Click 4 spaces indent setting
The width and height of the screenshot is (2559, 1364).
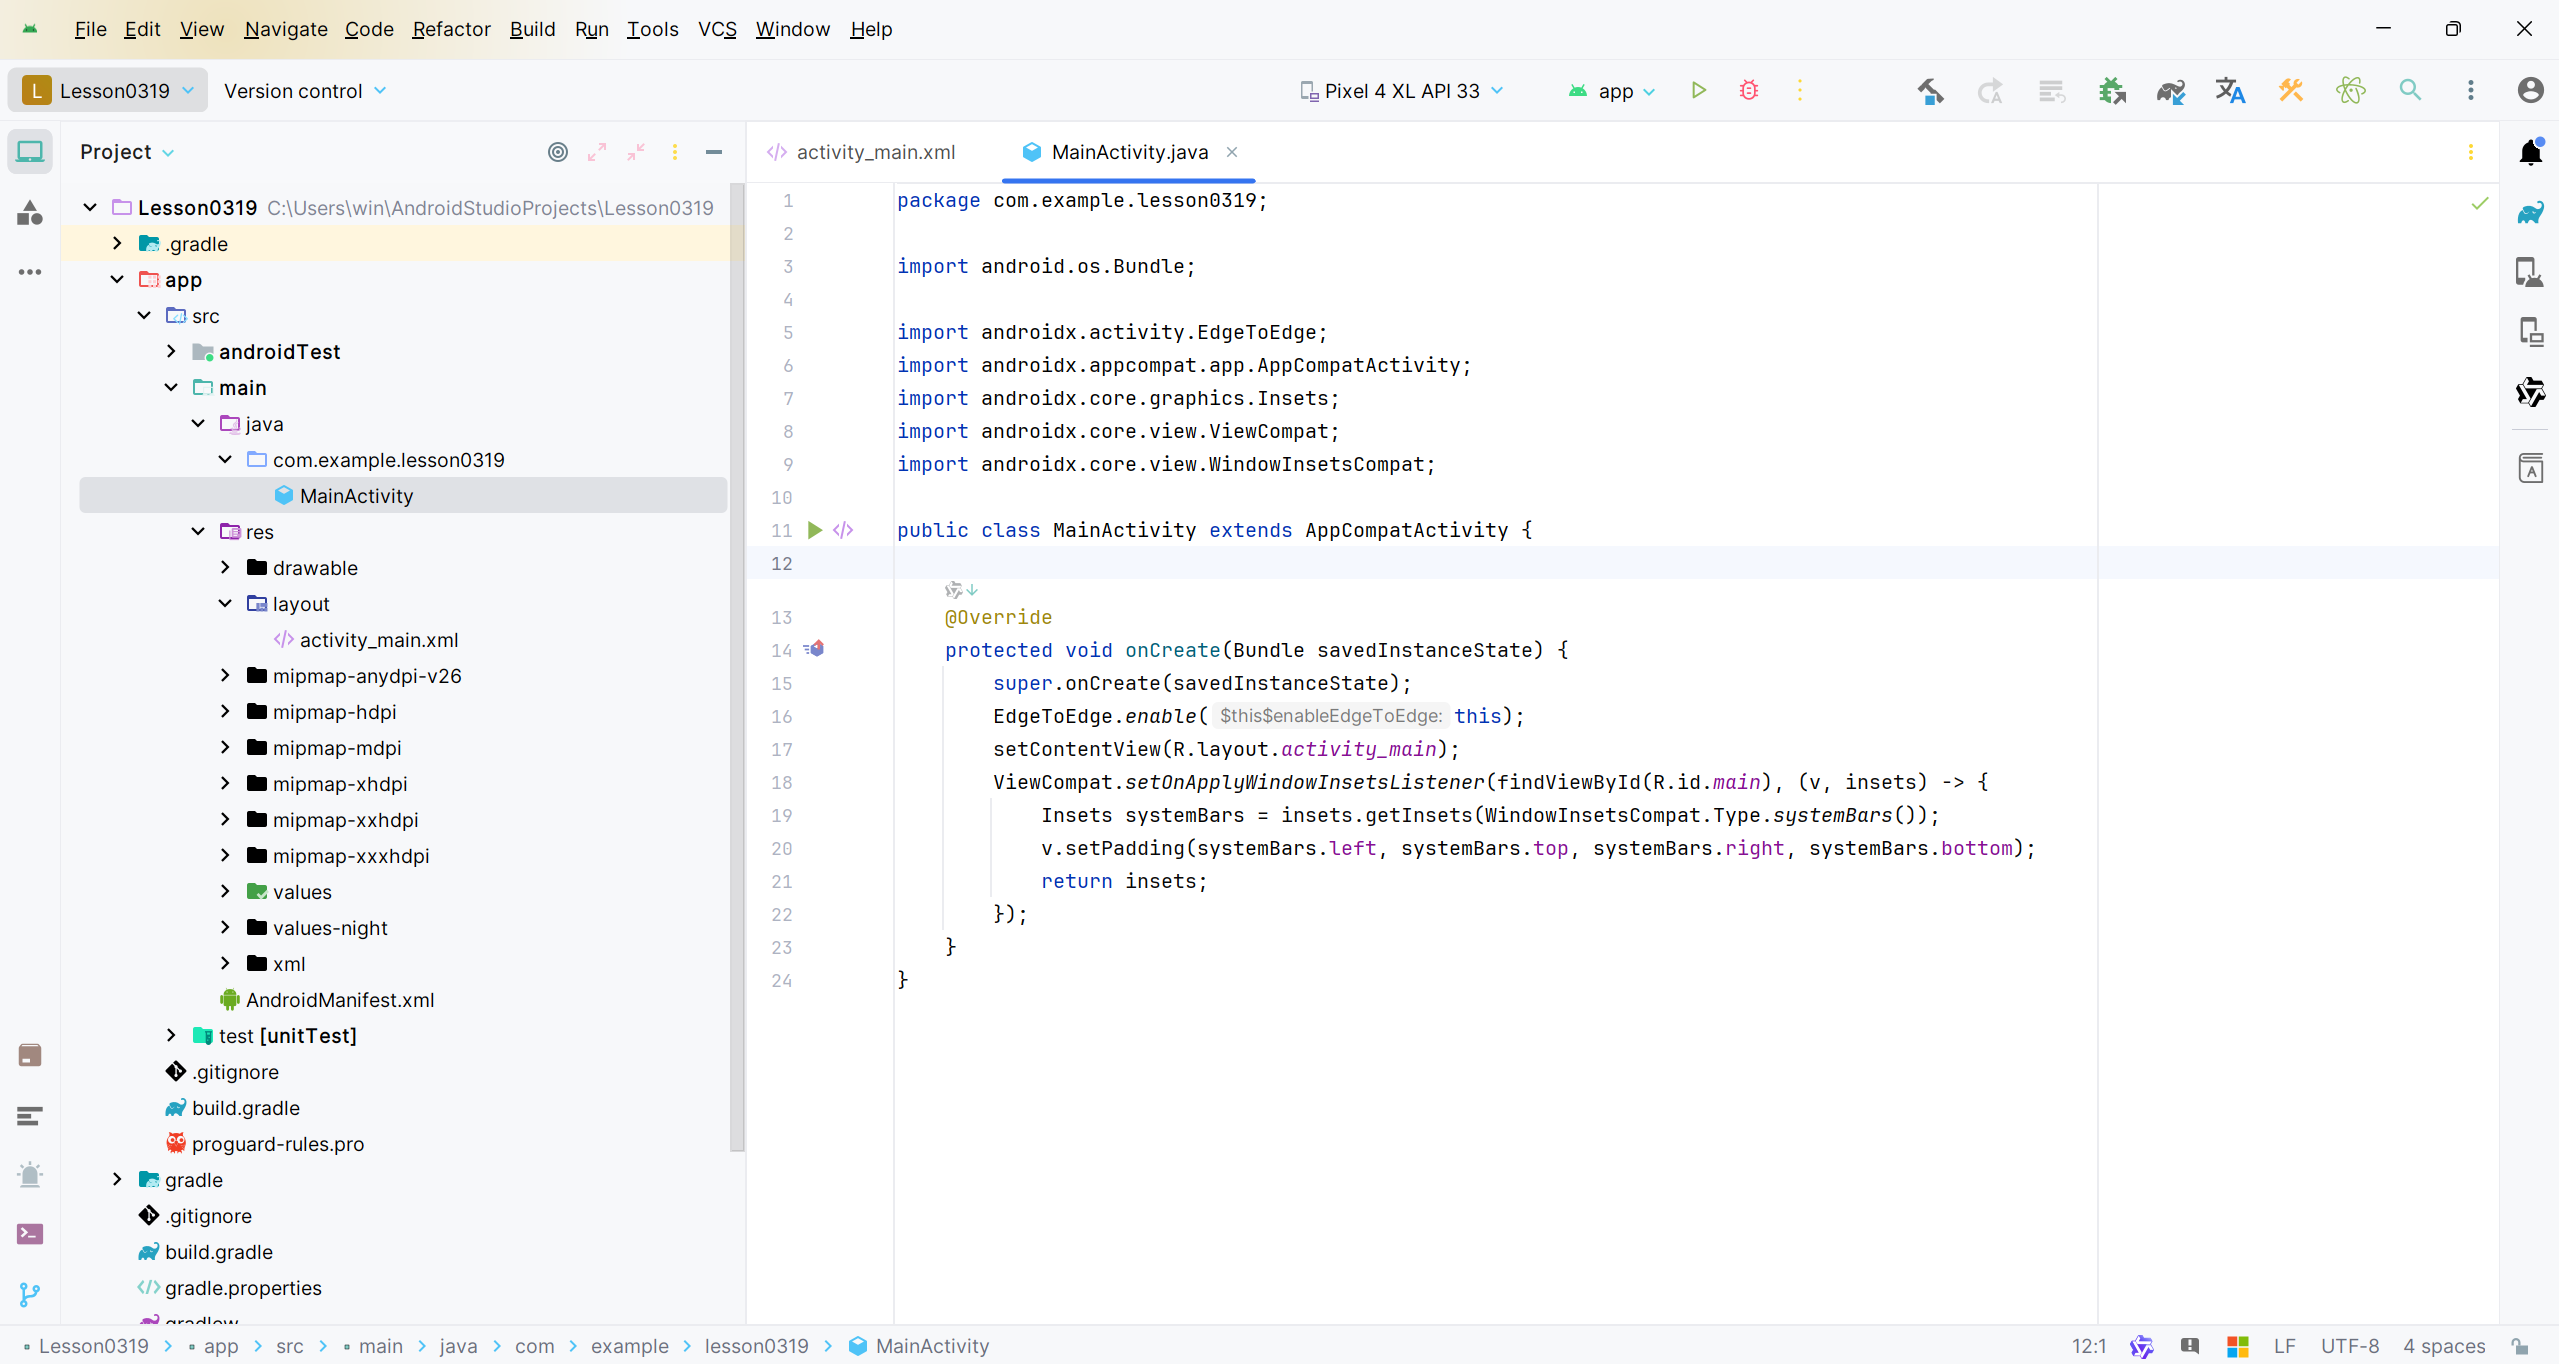pyautogui.click(x=2444, y=1346)
